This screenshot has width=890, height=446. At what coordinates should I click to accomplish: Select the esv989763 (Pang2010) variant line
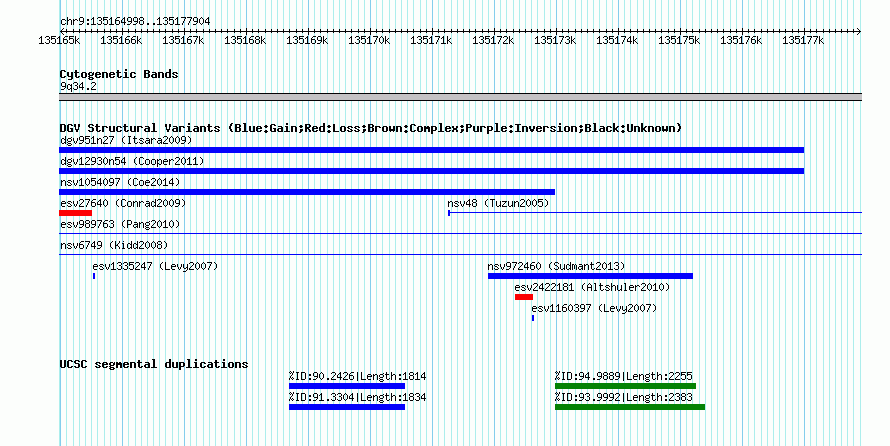click(460, 233)
